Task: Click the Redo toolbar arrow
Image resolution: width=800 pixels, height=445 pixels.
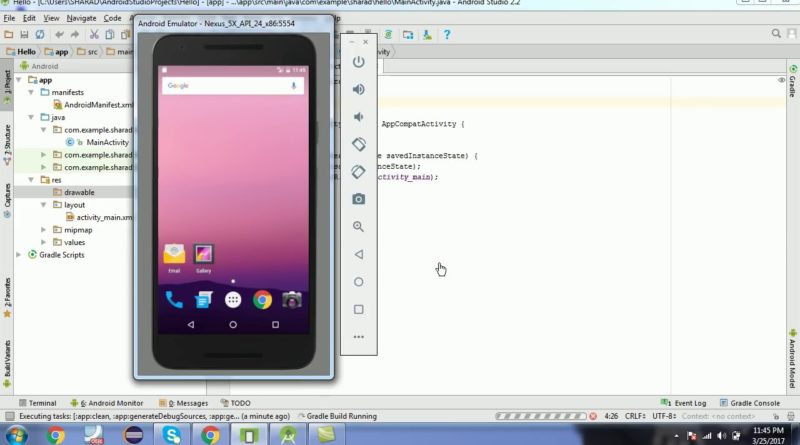Action: point(75,35)
